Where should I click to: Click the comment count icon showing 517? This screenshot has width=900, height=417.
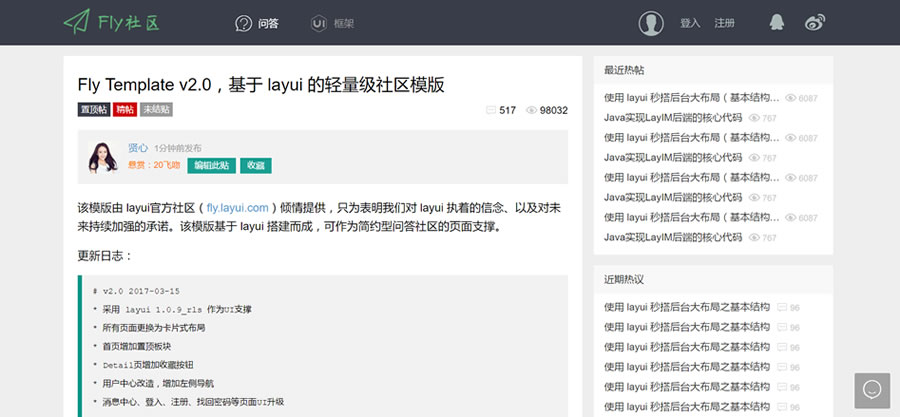pyautogui.click(x=490, y=110)
